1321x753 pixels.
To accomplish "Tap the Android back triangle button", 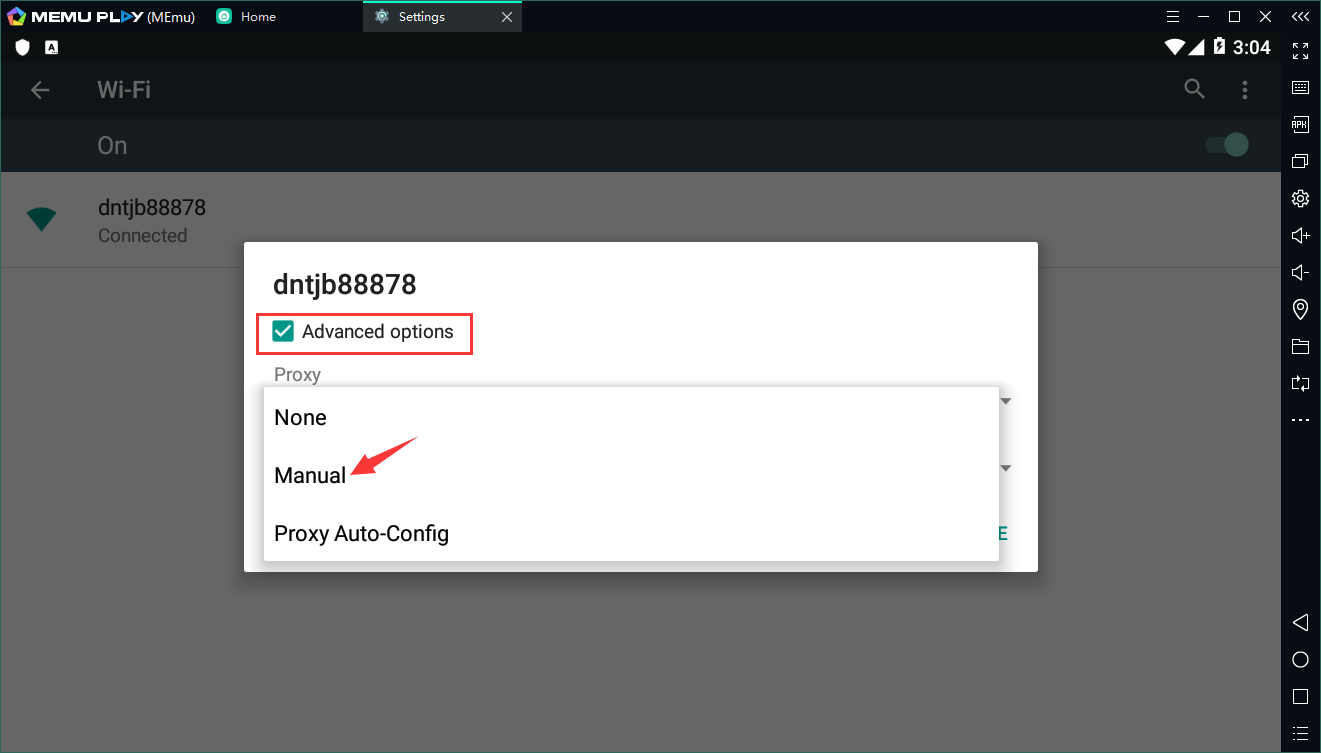I will coord(1300,622).
